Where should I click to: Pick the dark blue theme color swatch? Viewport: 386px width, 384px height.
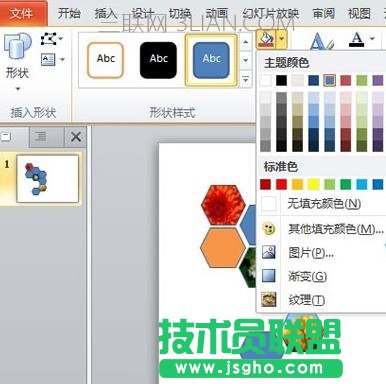313,80
